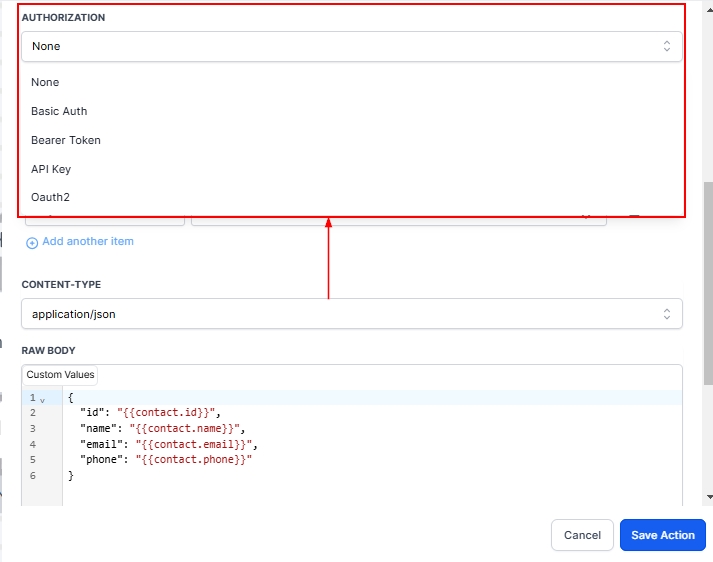Select the Basic Auth authorization option
Viewport: 713px width, 562px height.
click(x=59, y=111)
